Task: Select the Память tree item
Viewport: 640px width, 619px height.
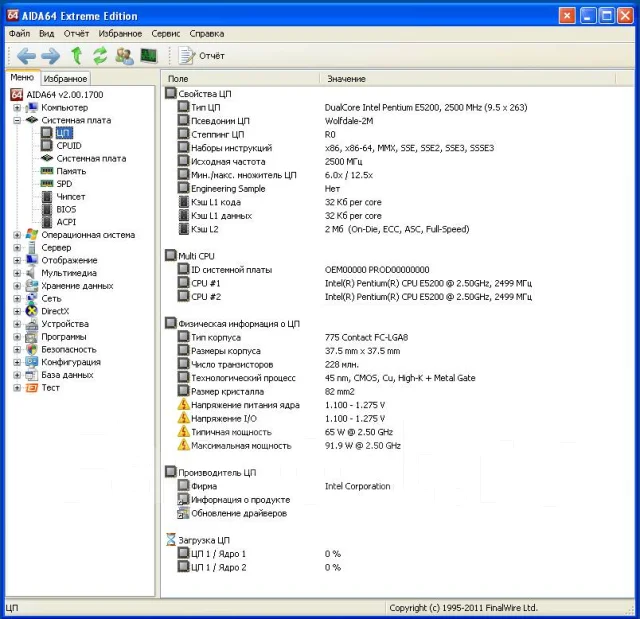Action: point(71,171)
